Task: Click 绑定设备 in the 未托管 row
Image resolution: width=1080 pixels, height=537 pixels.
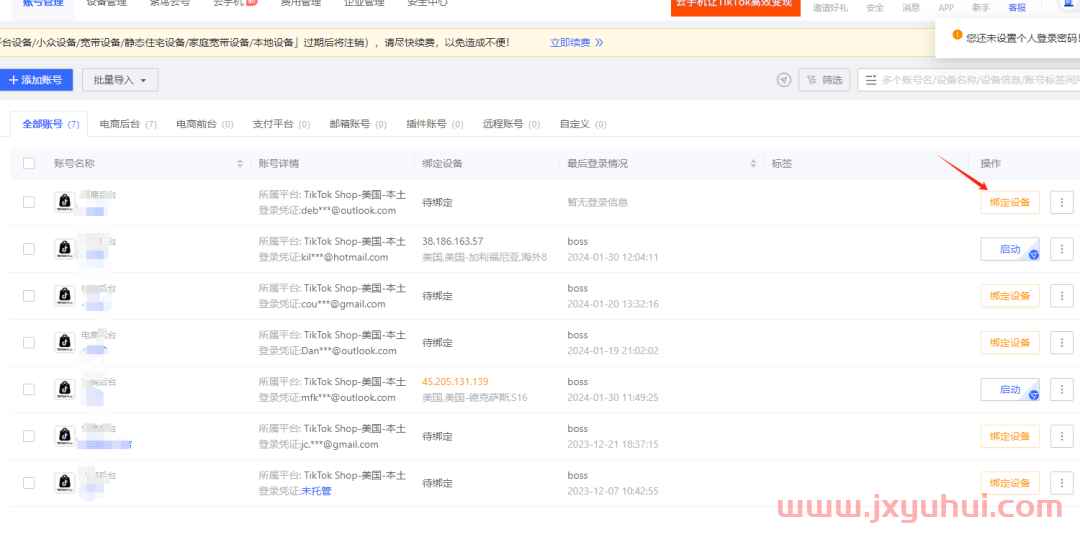Action: coord(1010,483)
